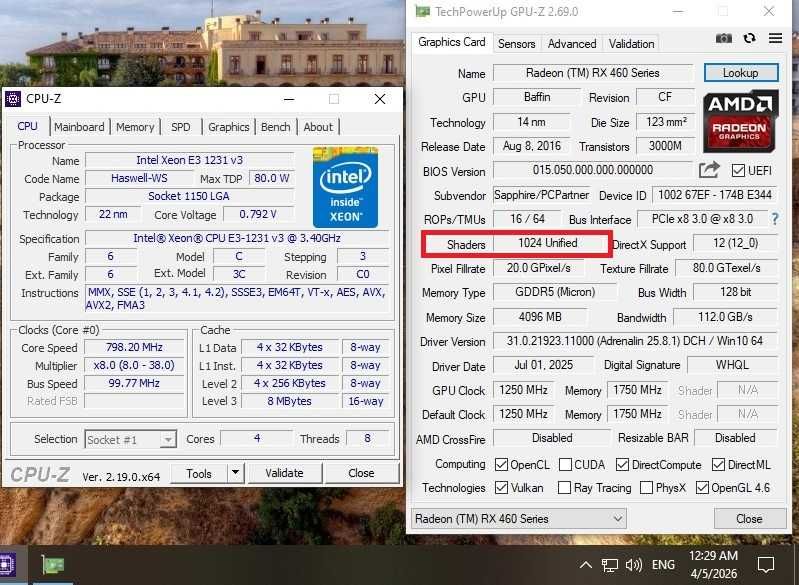Toggle the CUDA checkbox
Screen dimensions: 799x585
[565, 465]
